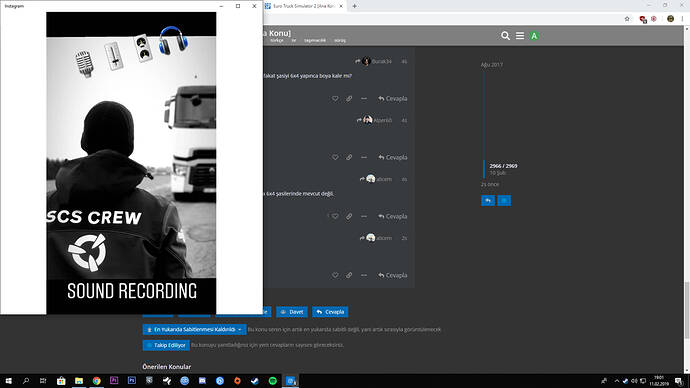Click the 'sürüş' tag in the header
The height and width of the screenshot is (388, 690).
pyautogui.click(x=340, y=40)
